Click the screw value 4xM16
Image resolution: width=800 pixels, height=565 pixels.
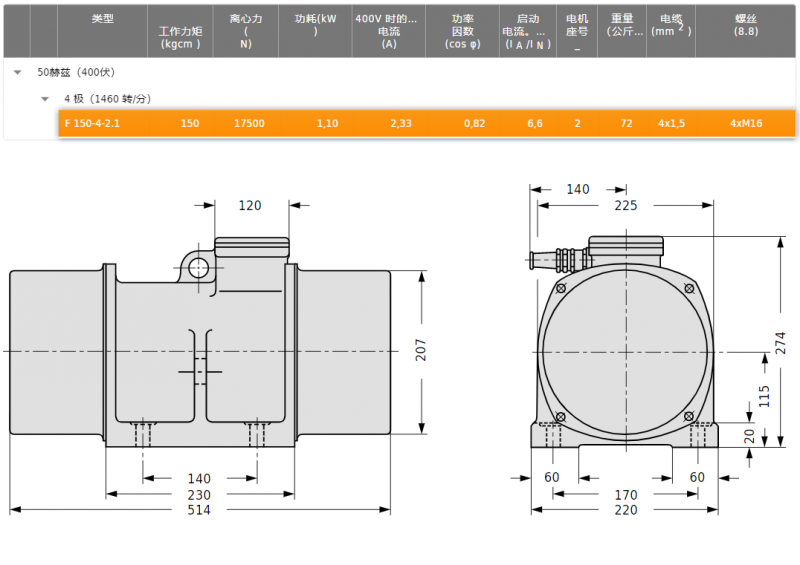coord(746,124)
